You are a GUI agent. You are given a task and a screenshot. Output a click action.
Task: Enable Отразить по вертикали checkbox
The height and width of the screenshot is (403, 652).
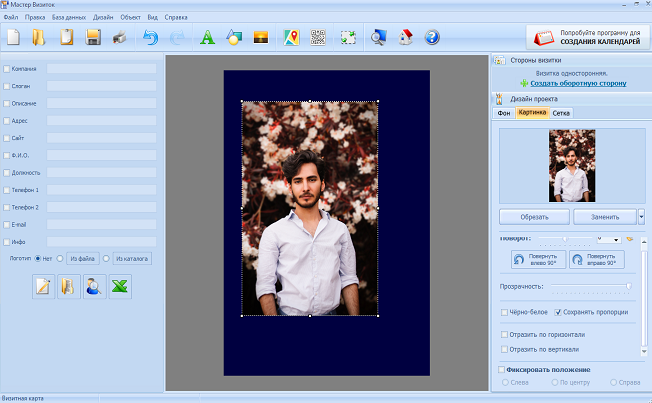click(x=504, y=349)
